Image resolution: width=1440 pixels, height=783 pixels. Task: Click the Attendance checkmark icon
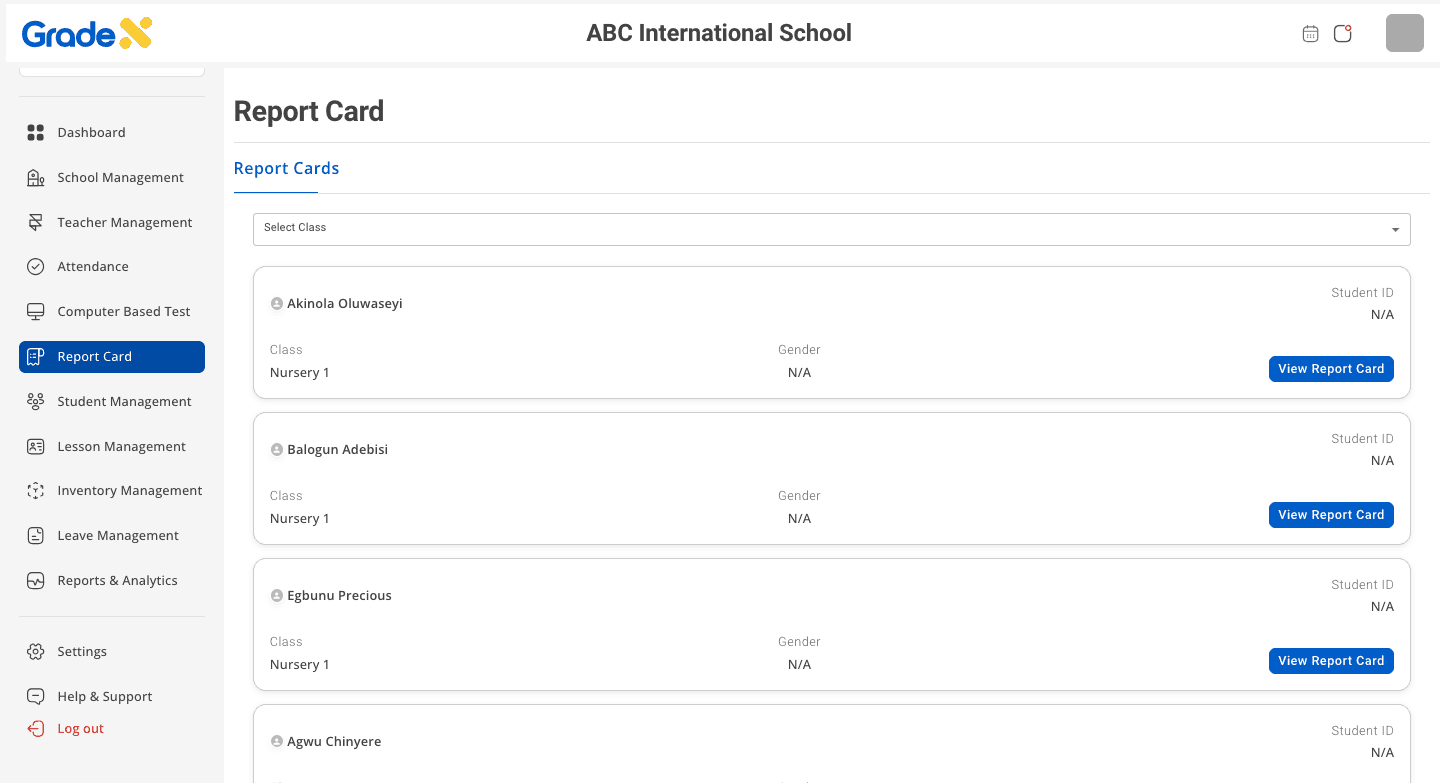[x=36, y=267]
